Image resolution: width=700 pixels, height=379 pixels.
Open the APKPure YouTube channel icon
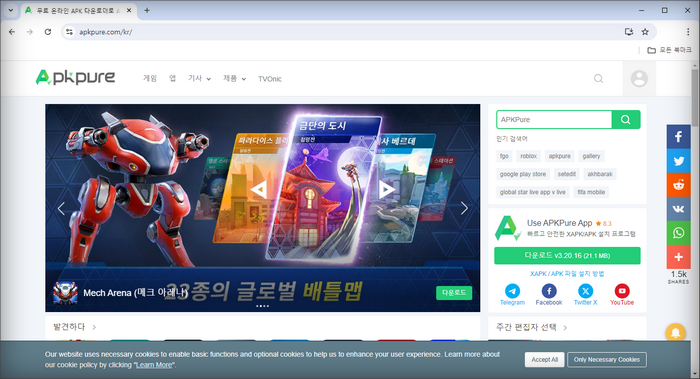pos(622,291)
